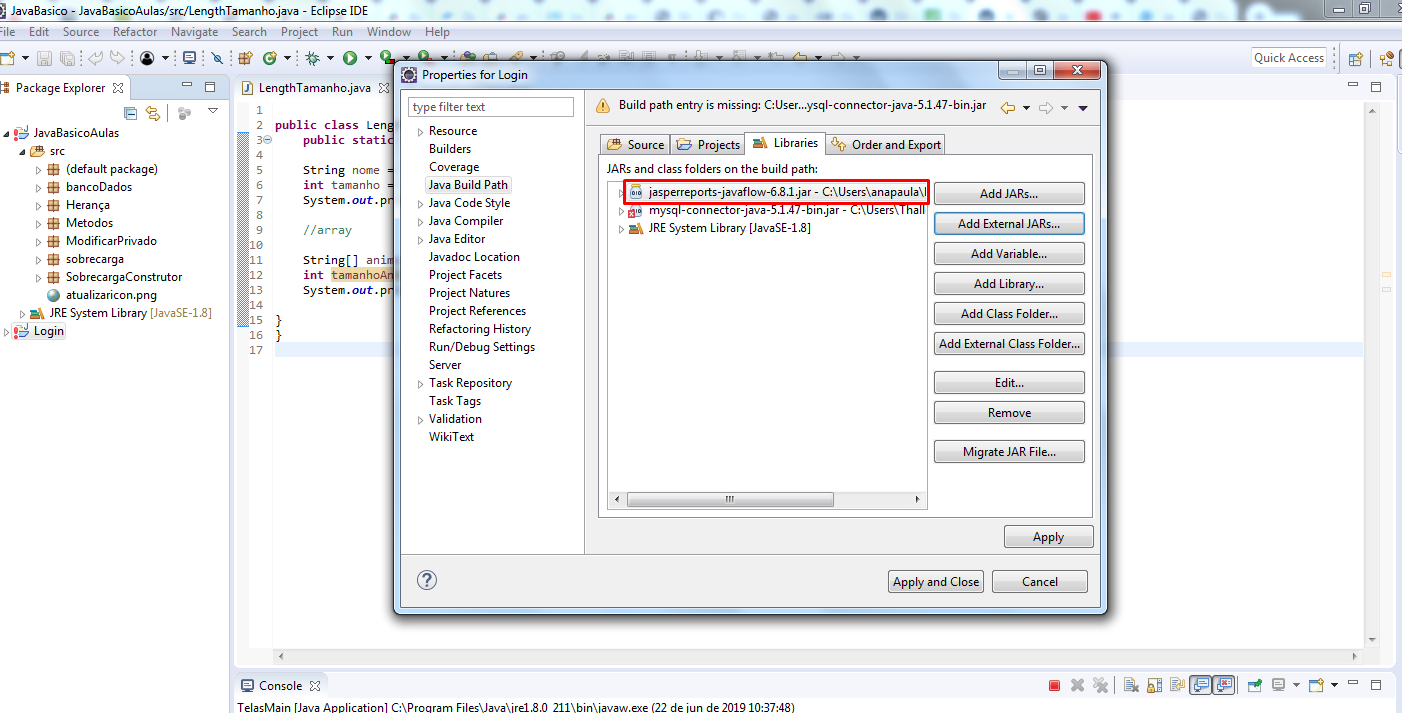Click the New Java Class icon
1402x713 pixels.
(270, 59)
